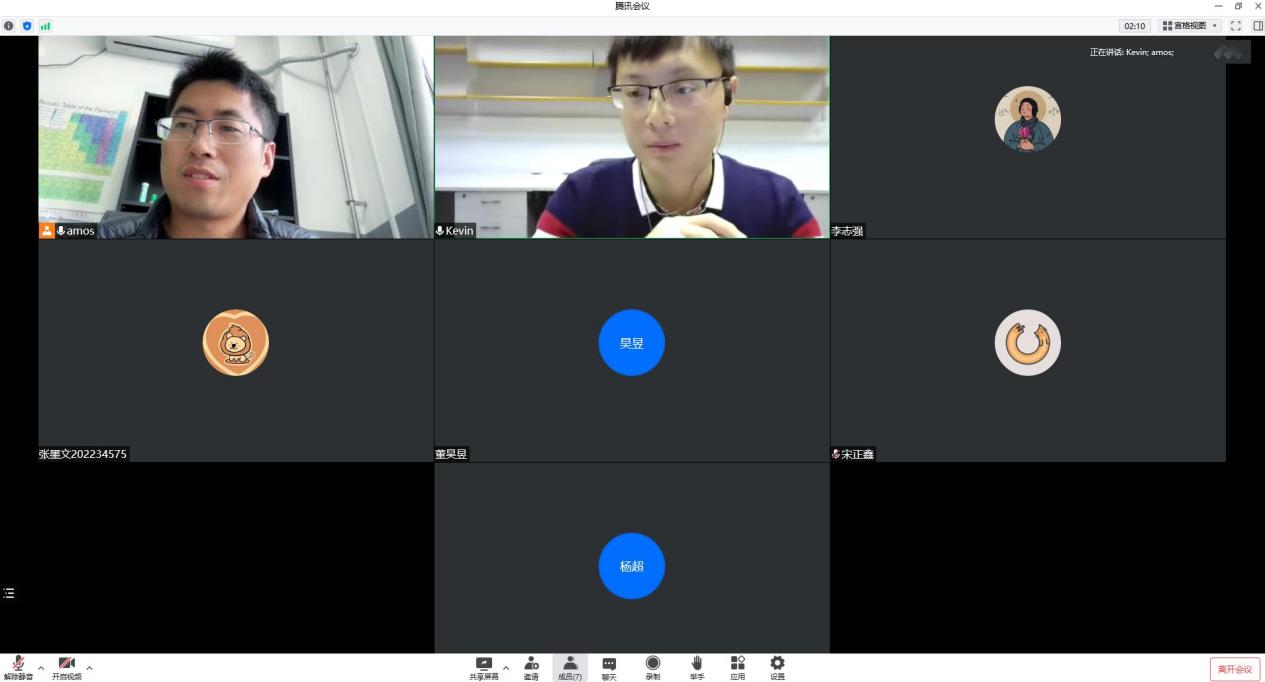Open the 应用 apps menu
Screen dimensions: 1265x682
pos(737,667)
